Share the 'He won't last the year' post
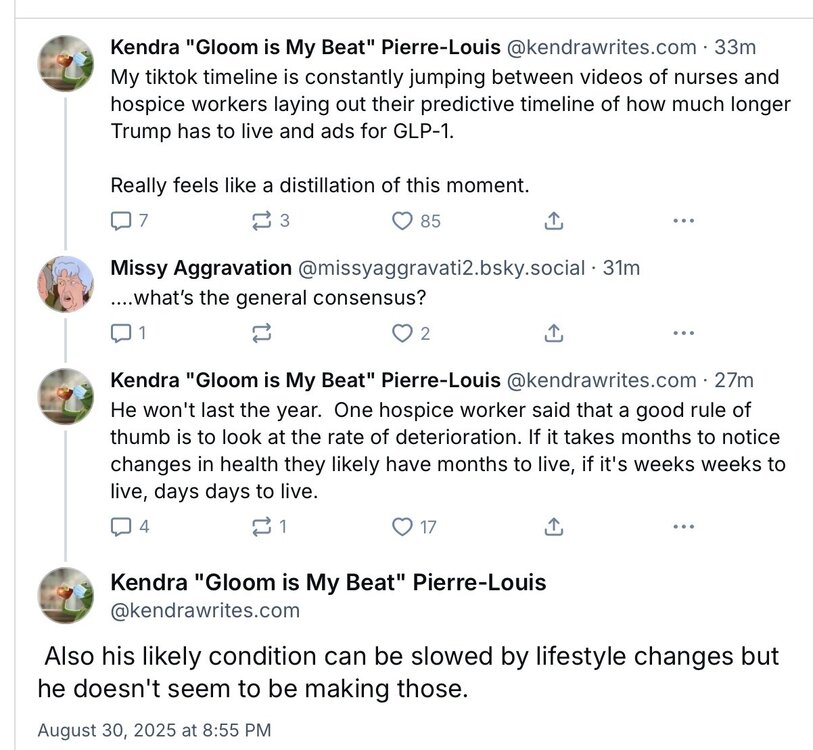Screen dimensions: 813x750 pos(554,525)
